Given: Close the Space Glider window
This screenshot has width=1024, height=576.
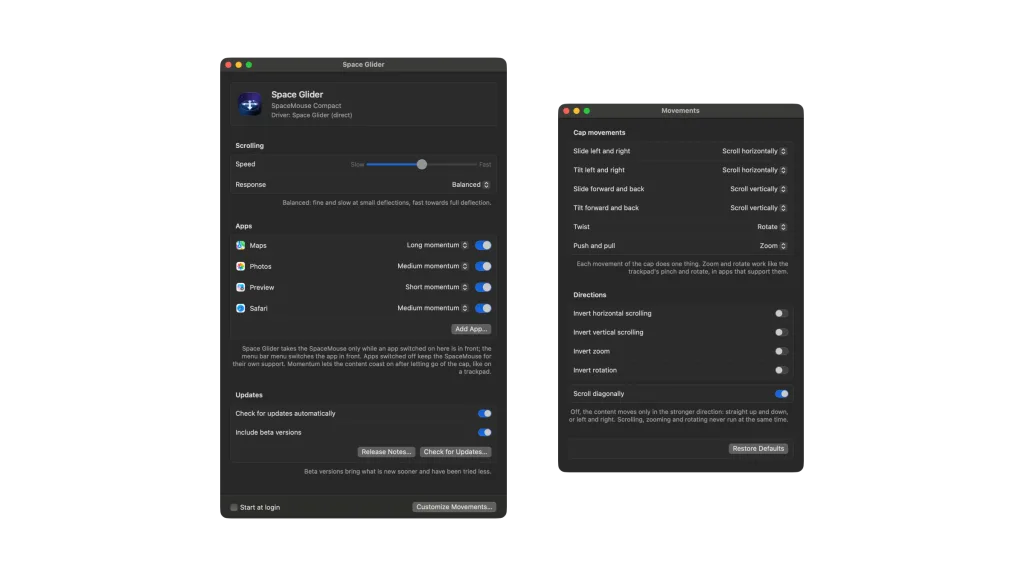Looking at the screenshot, I should [229, 65].
